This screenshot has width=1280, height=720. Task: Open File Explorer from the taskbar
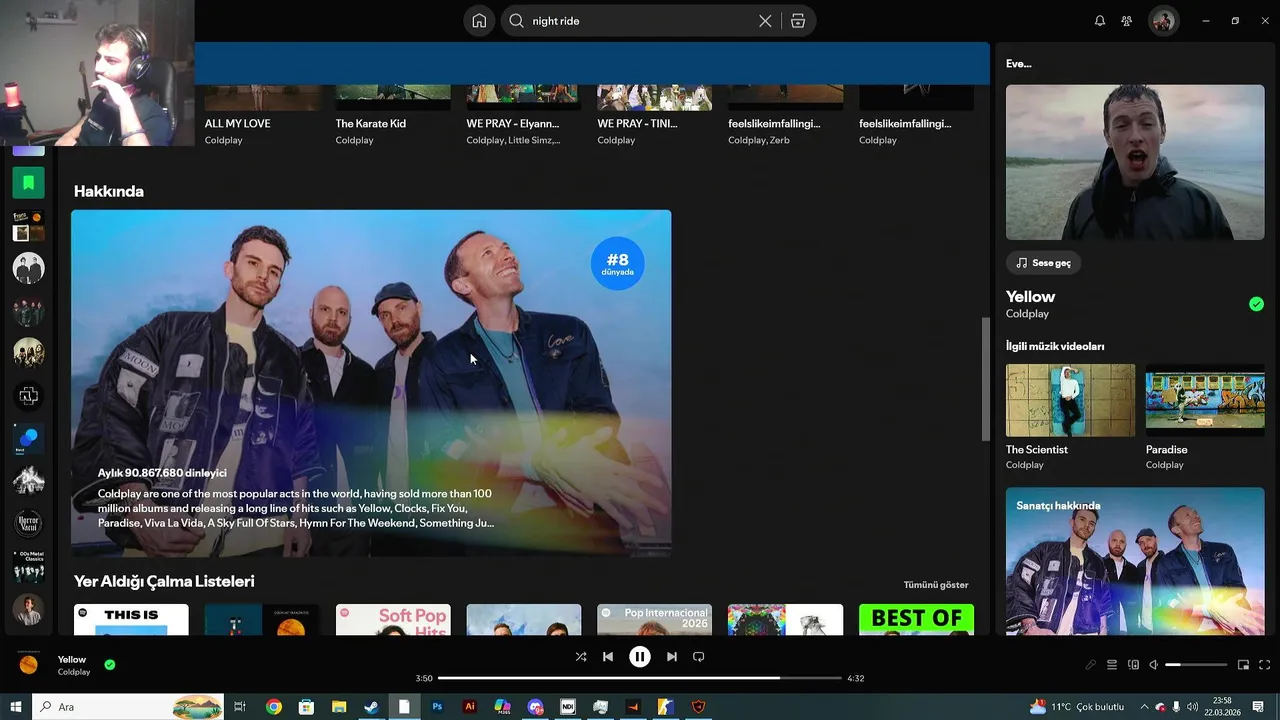339,707
